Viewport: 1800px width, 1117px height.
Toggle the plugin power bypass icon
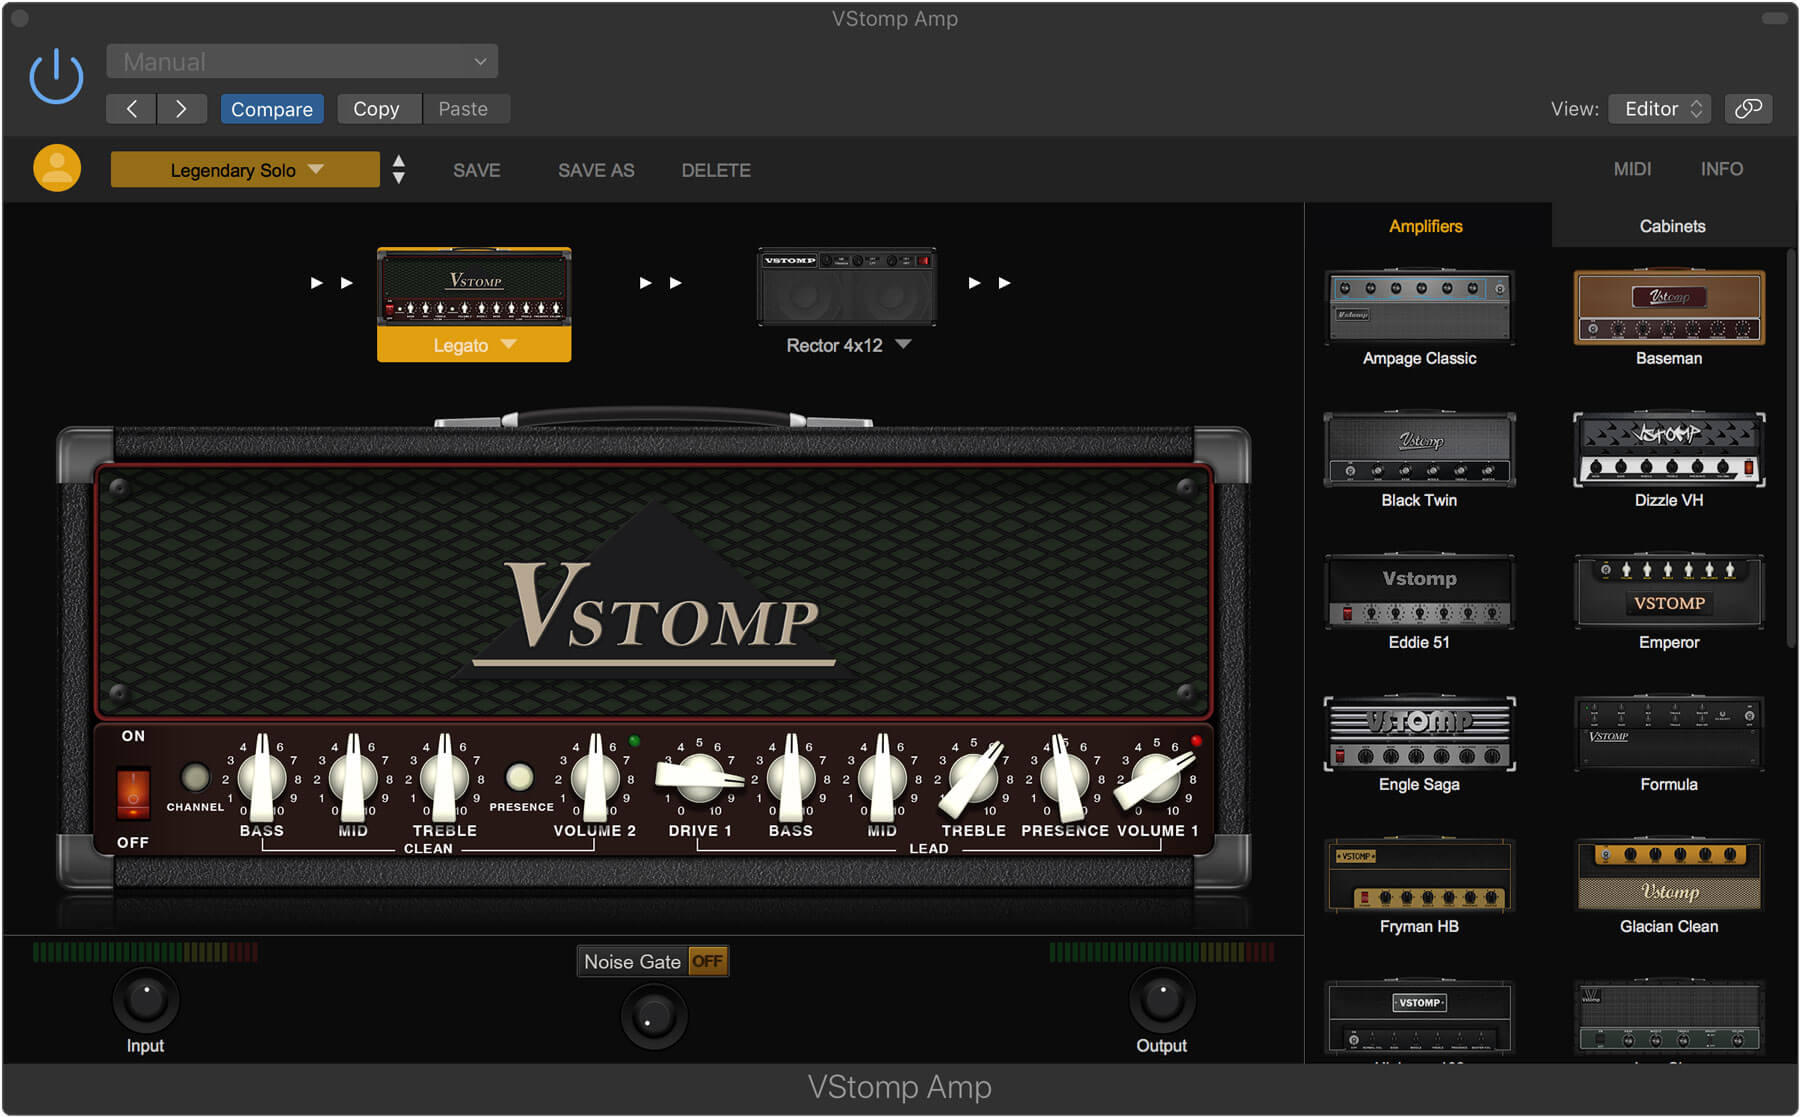pos(56,76)
